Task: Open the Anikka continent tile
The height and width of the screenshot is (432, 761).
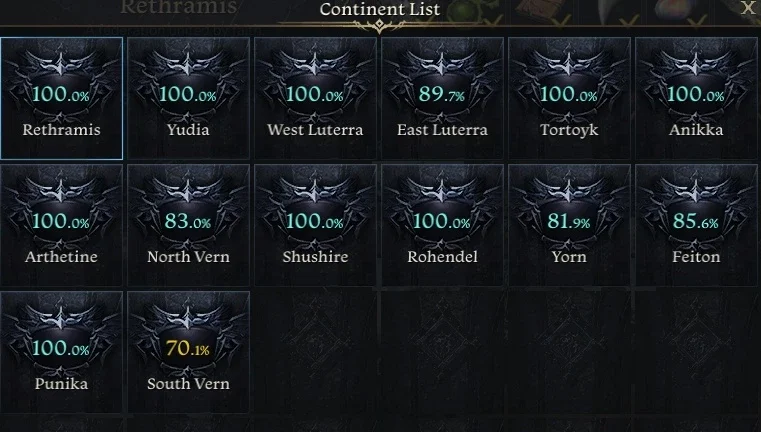Action: click(696, 99)
